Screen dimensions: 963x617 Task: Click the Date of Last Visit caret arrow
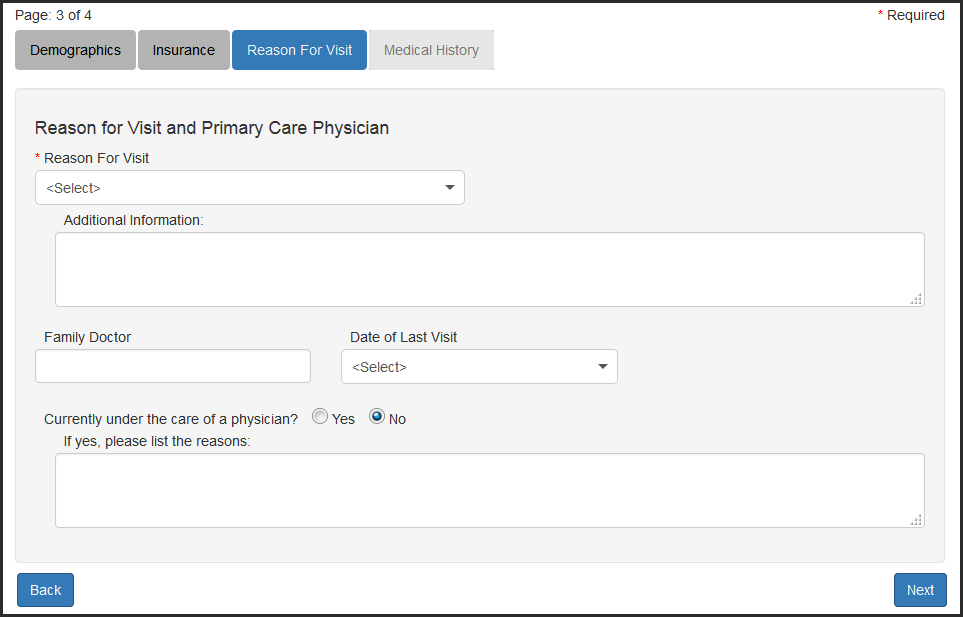click(603, 366)
